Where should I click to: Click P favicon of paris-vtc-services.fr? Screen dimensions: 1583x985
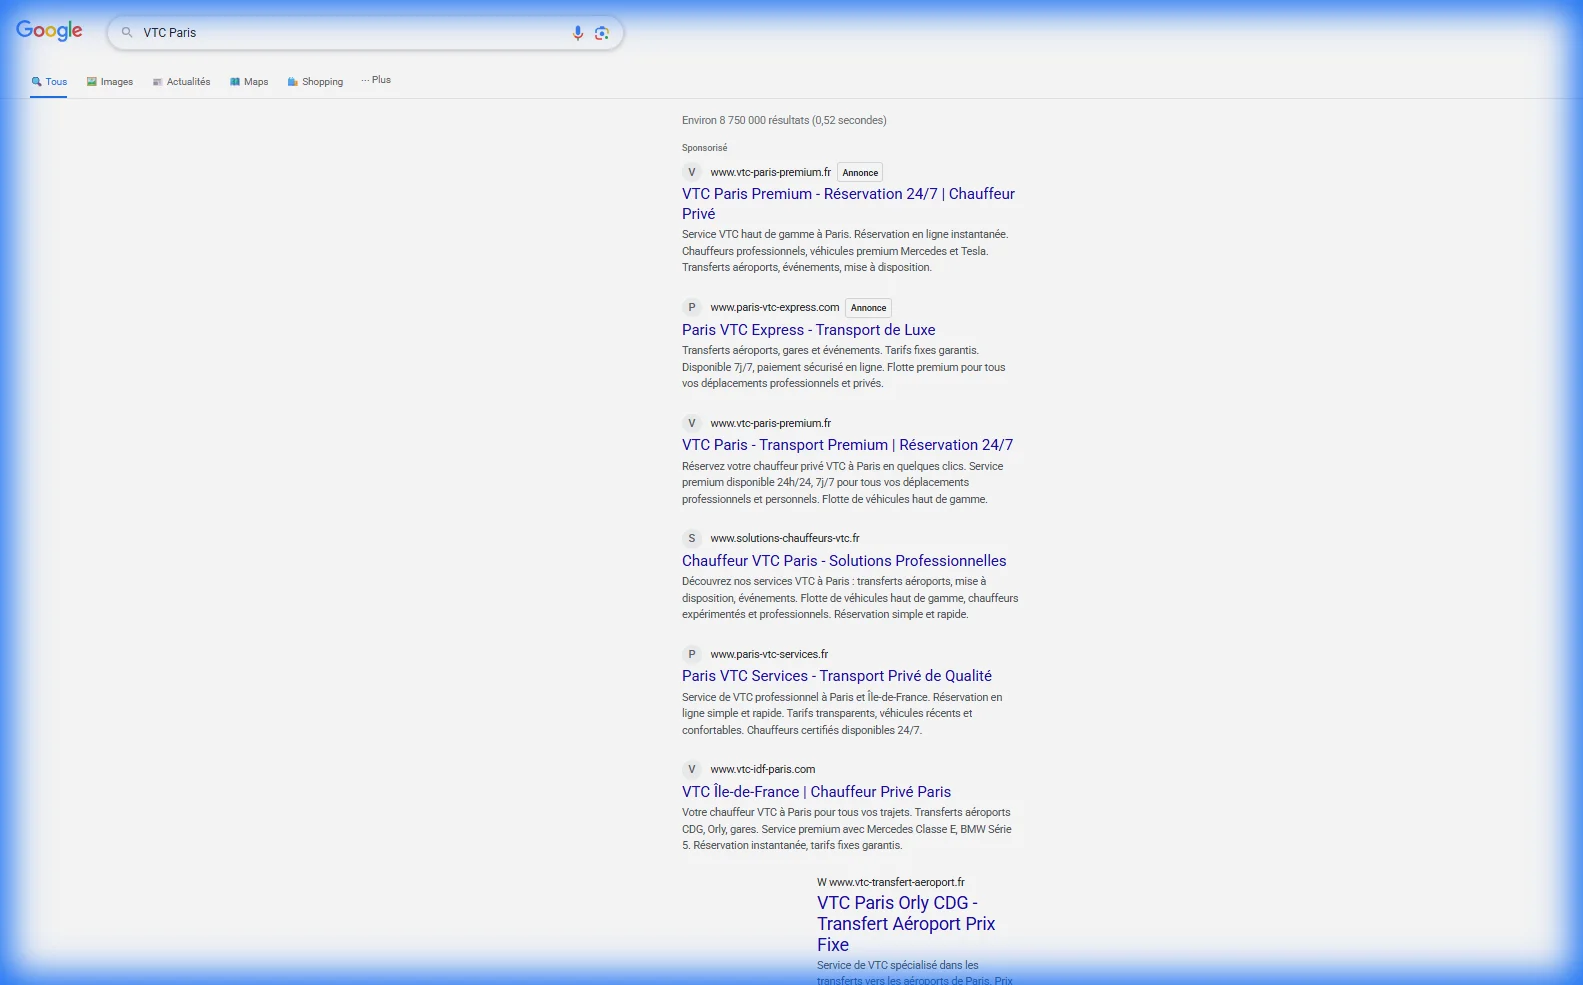(x=691, y=654)
